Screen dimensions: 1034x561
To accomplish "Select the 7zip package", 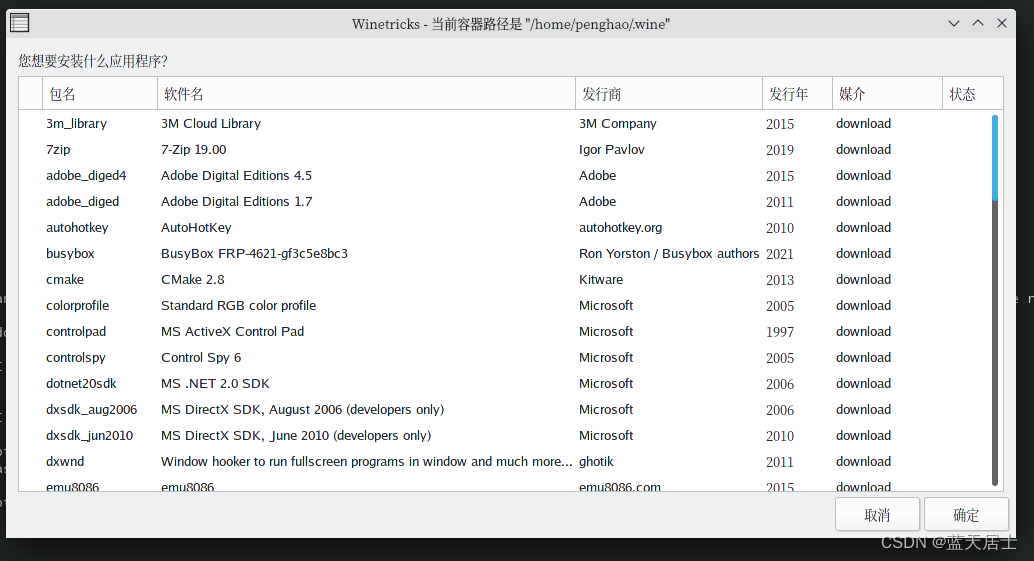I will [x=58, y=150].
